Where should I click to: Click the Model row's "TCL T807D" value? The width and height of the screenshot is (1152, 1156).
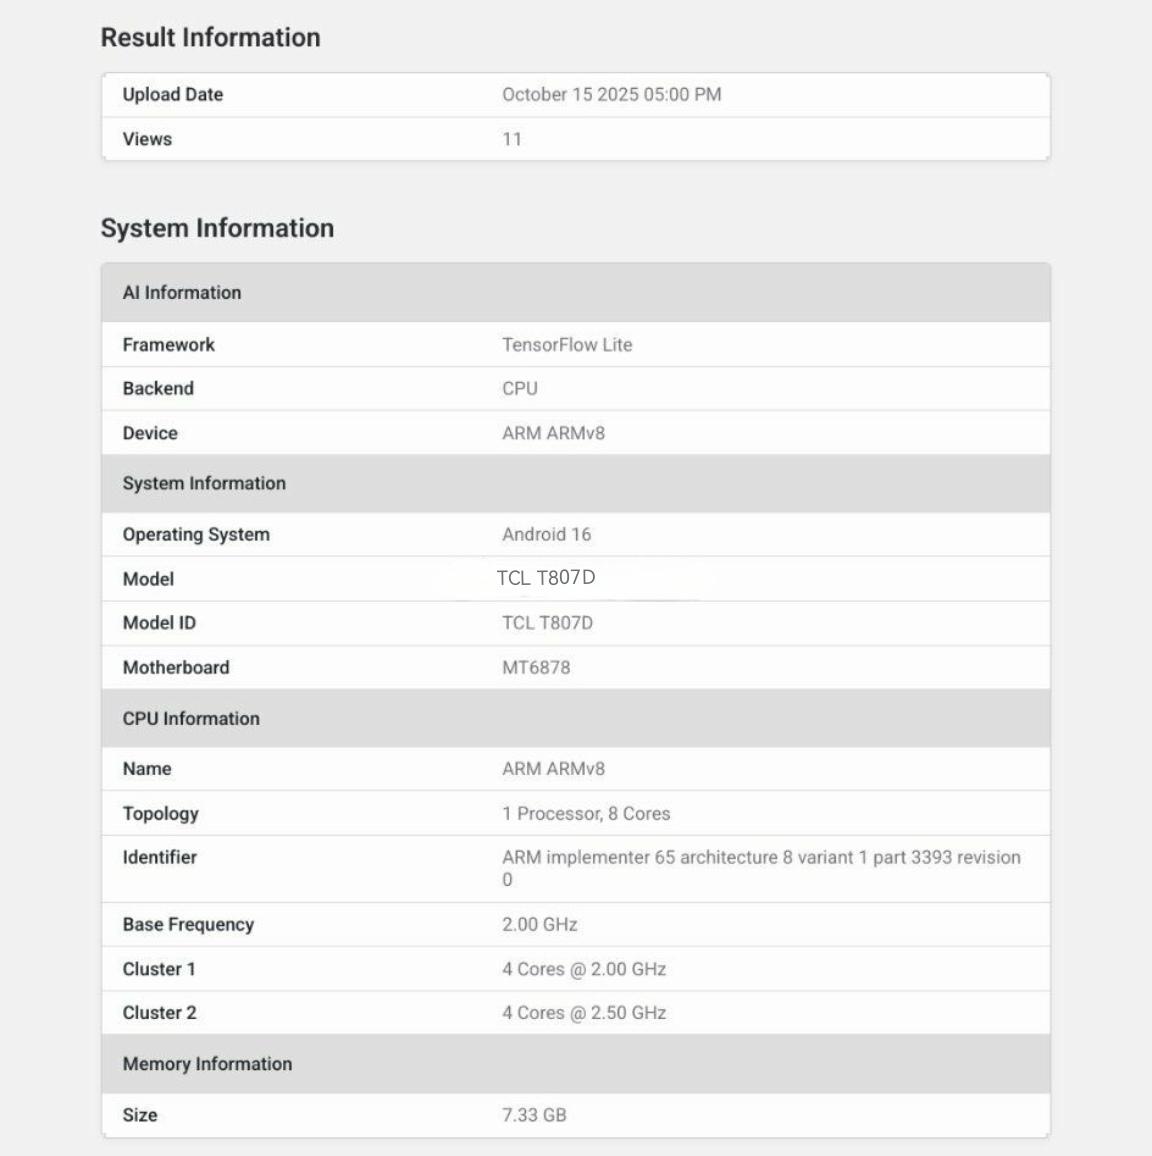coord(546,578)
